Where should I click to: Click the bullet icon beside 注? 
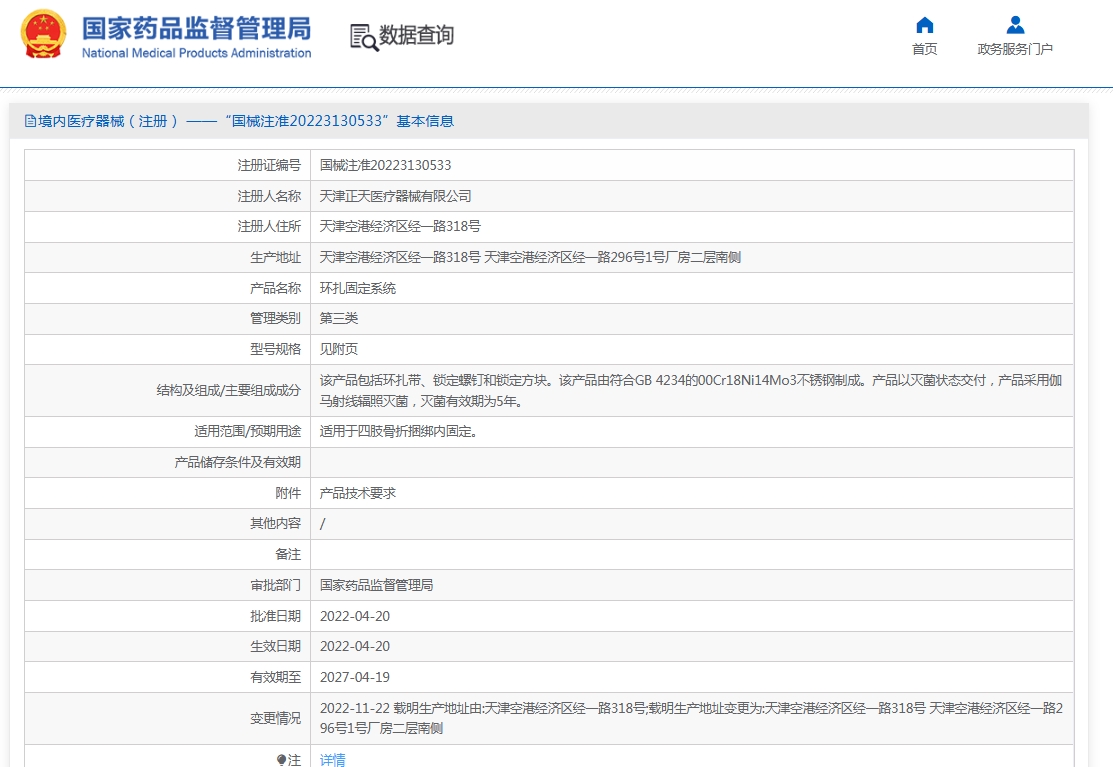click(281, 760)
